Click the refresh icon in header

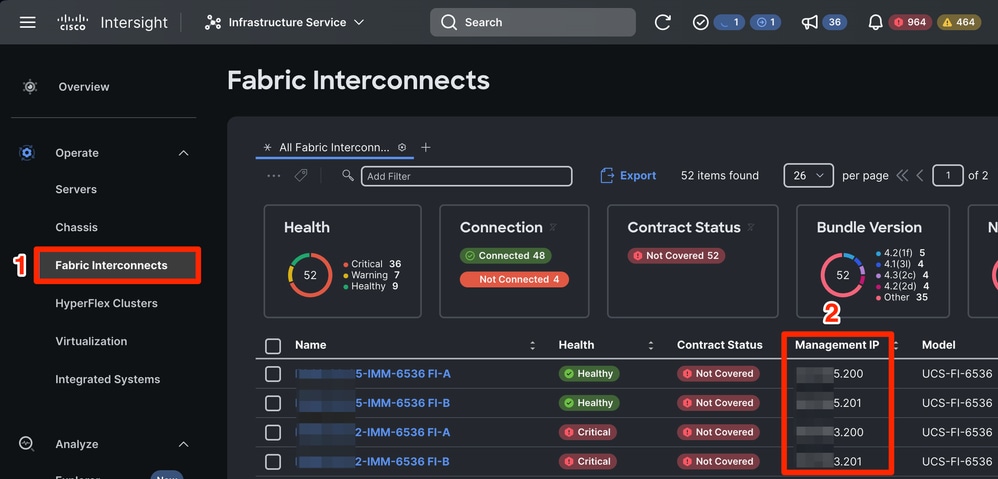click(663, 22)
